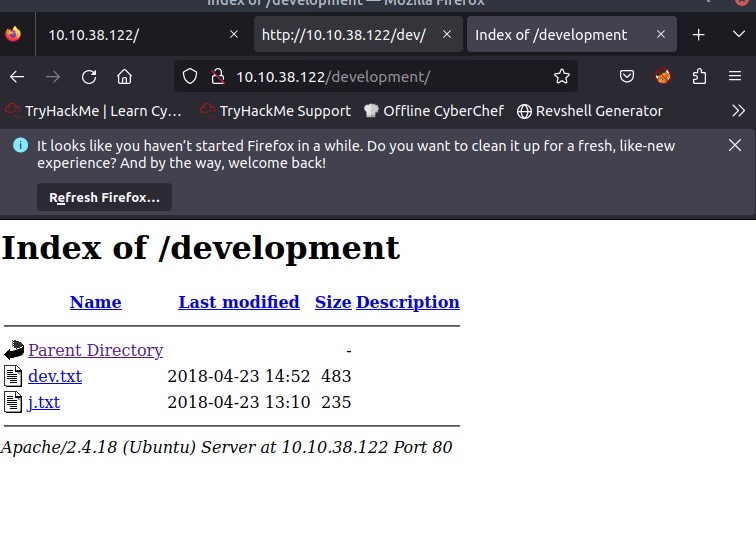The image size is (756, 556).
Task: Open a new tab with plus button
Action: coord(698,35)
